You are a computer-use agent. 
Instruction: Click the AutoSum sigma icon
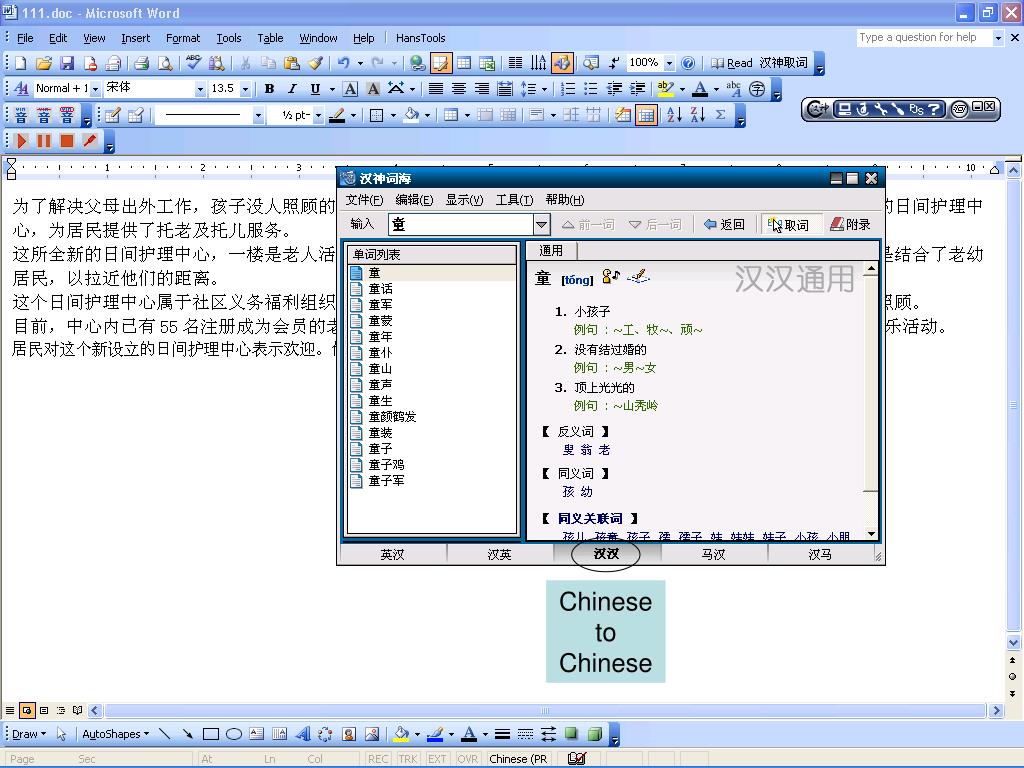tap(720, 115)
